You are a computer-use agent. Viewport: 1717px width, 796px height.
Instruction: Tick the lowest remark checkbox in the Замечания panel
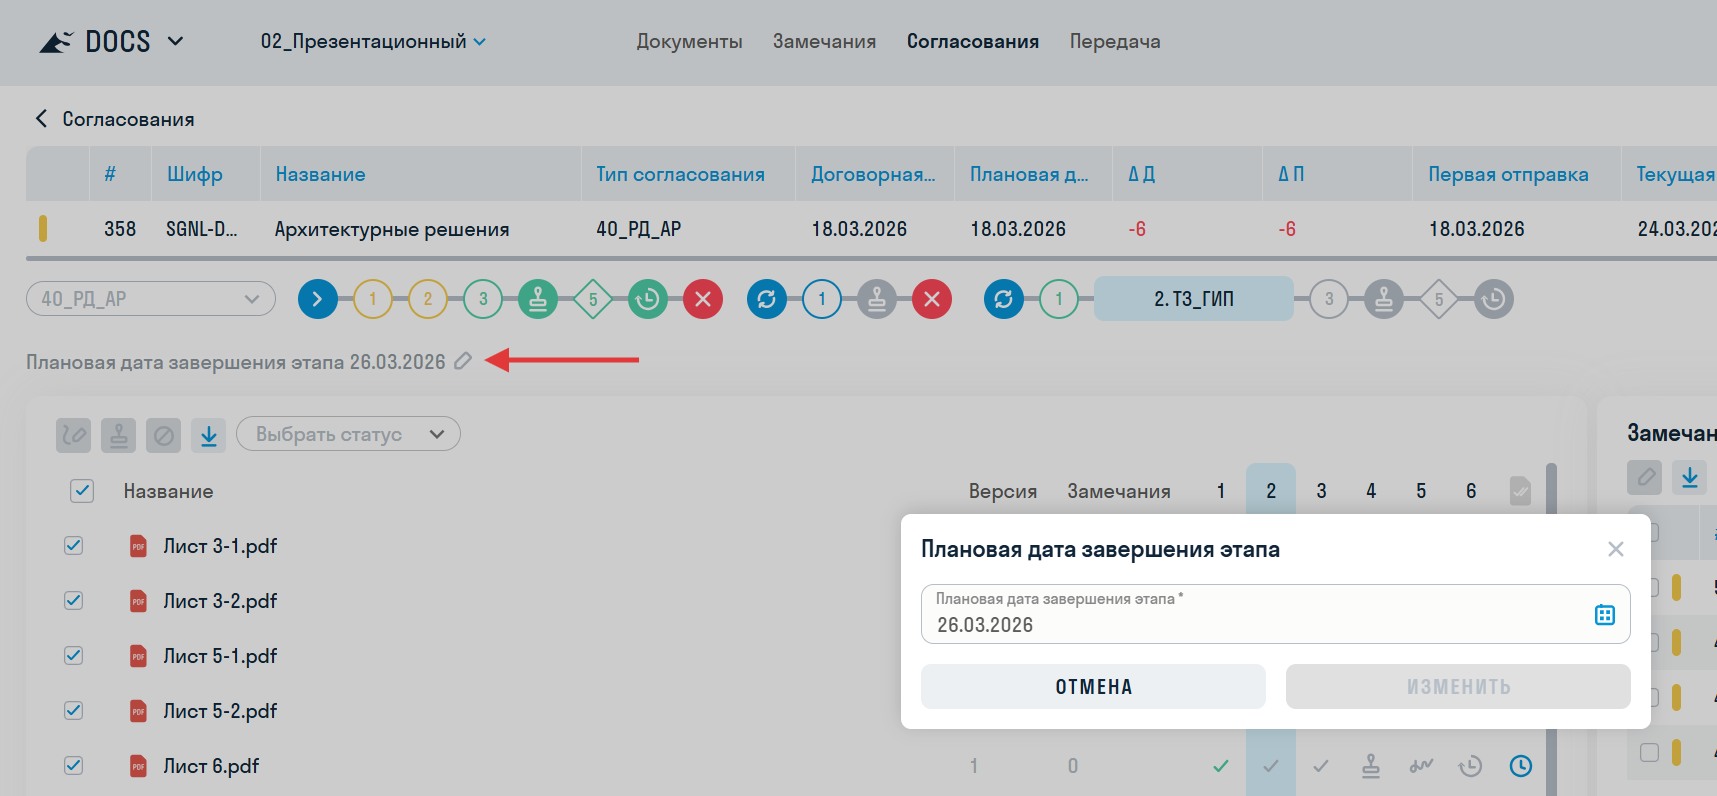click(x=1650, y=752)
